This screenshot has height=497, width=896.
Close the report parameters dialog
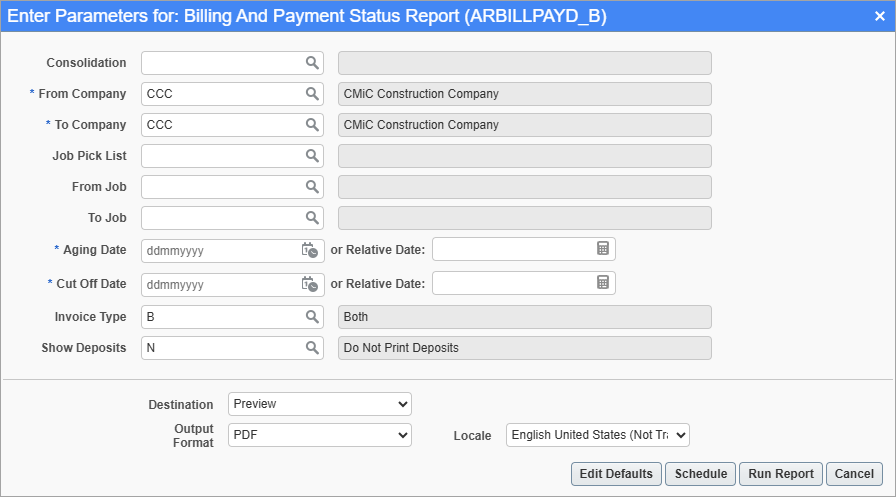880,16
